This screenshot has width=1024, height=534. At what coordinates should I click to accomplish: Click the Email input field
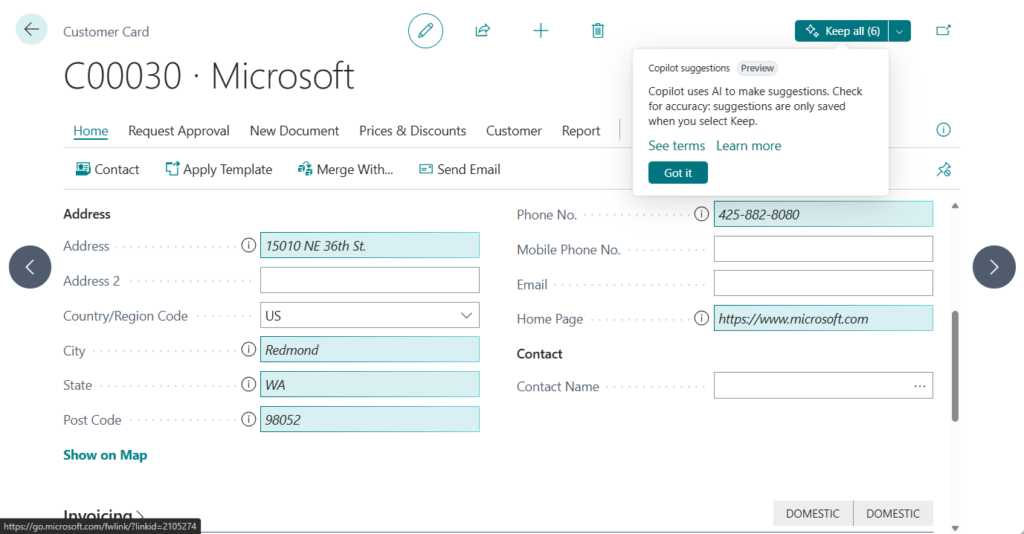tap(822, 284)
